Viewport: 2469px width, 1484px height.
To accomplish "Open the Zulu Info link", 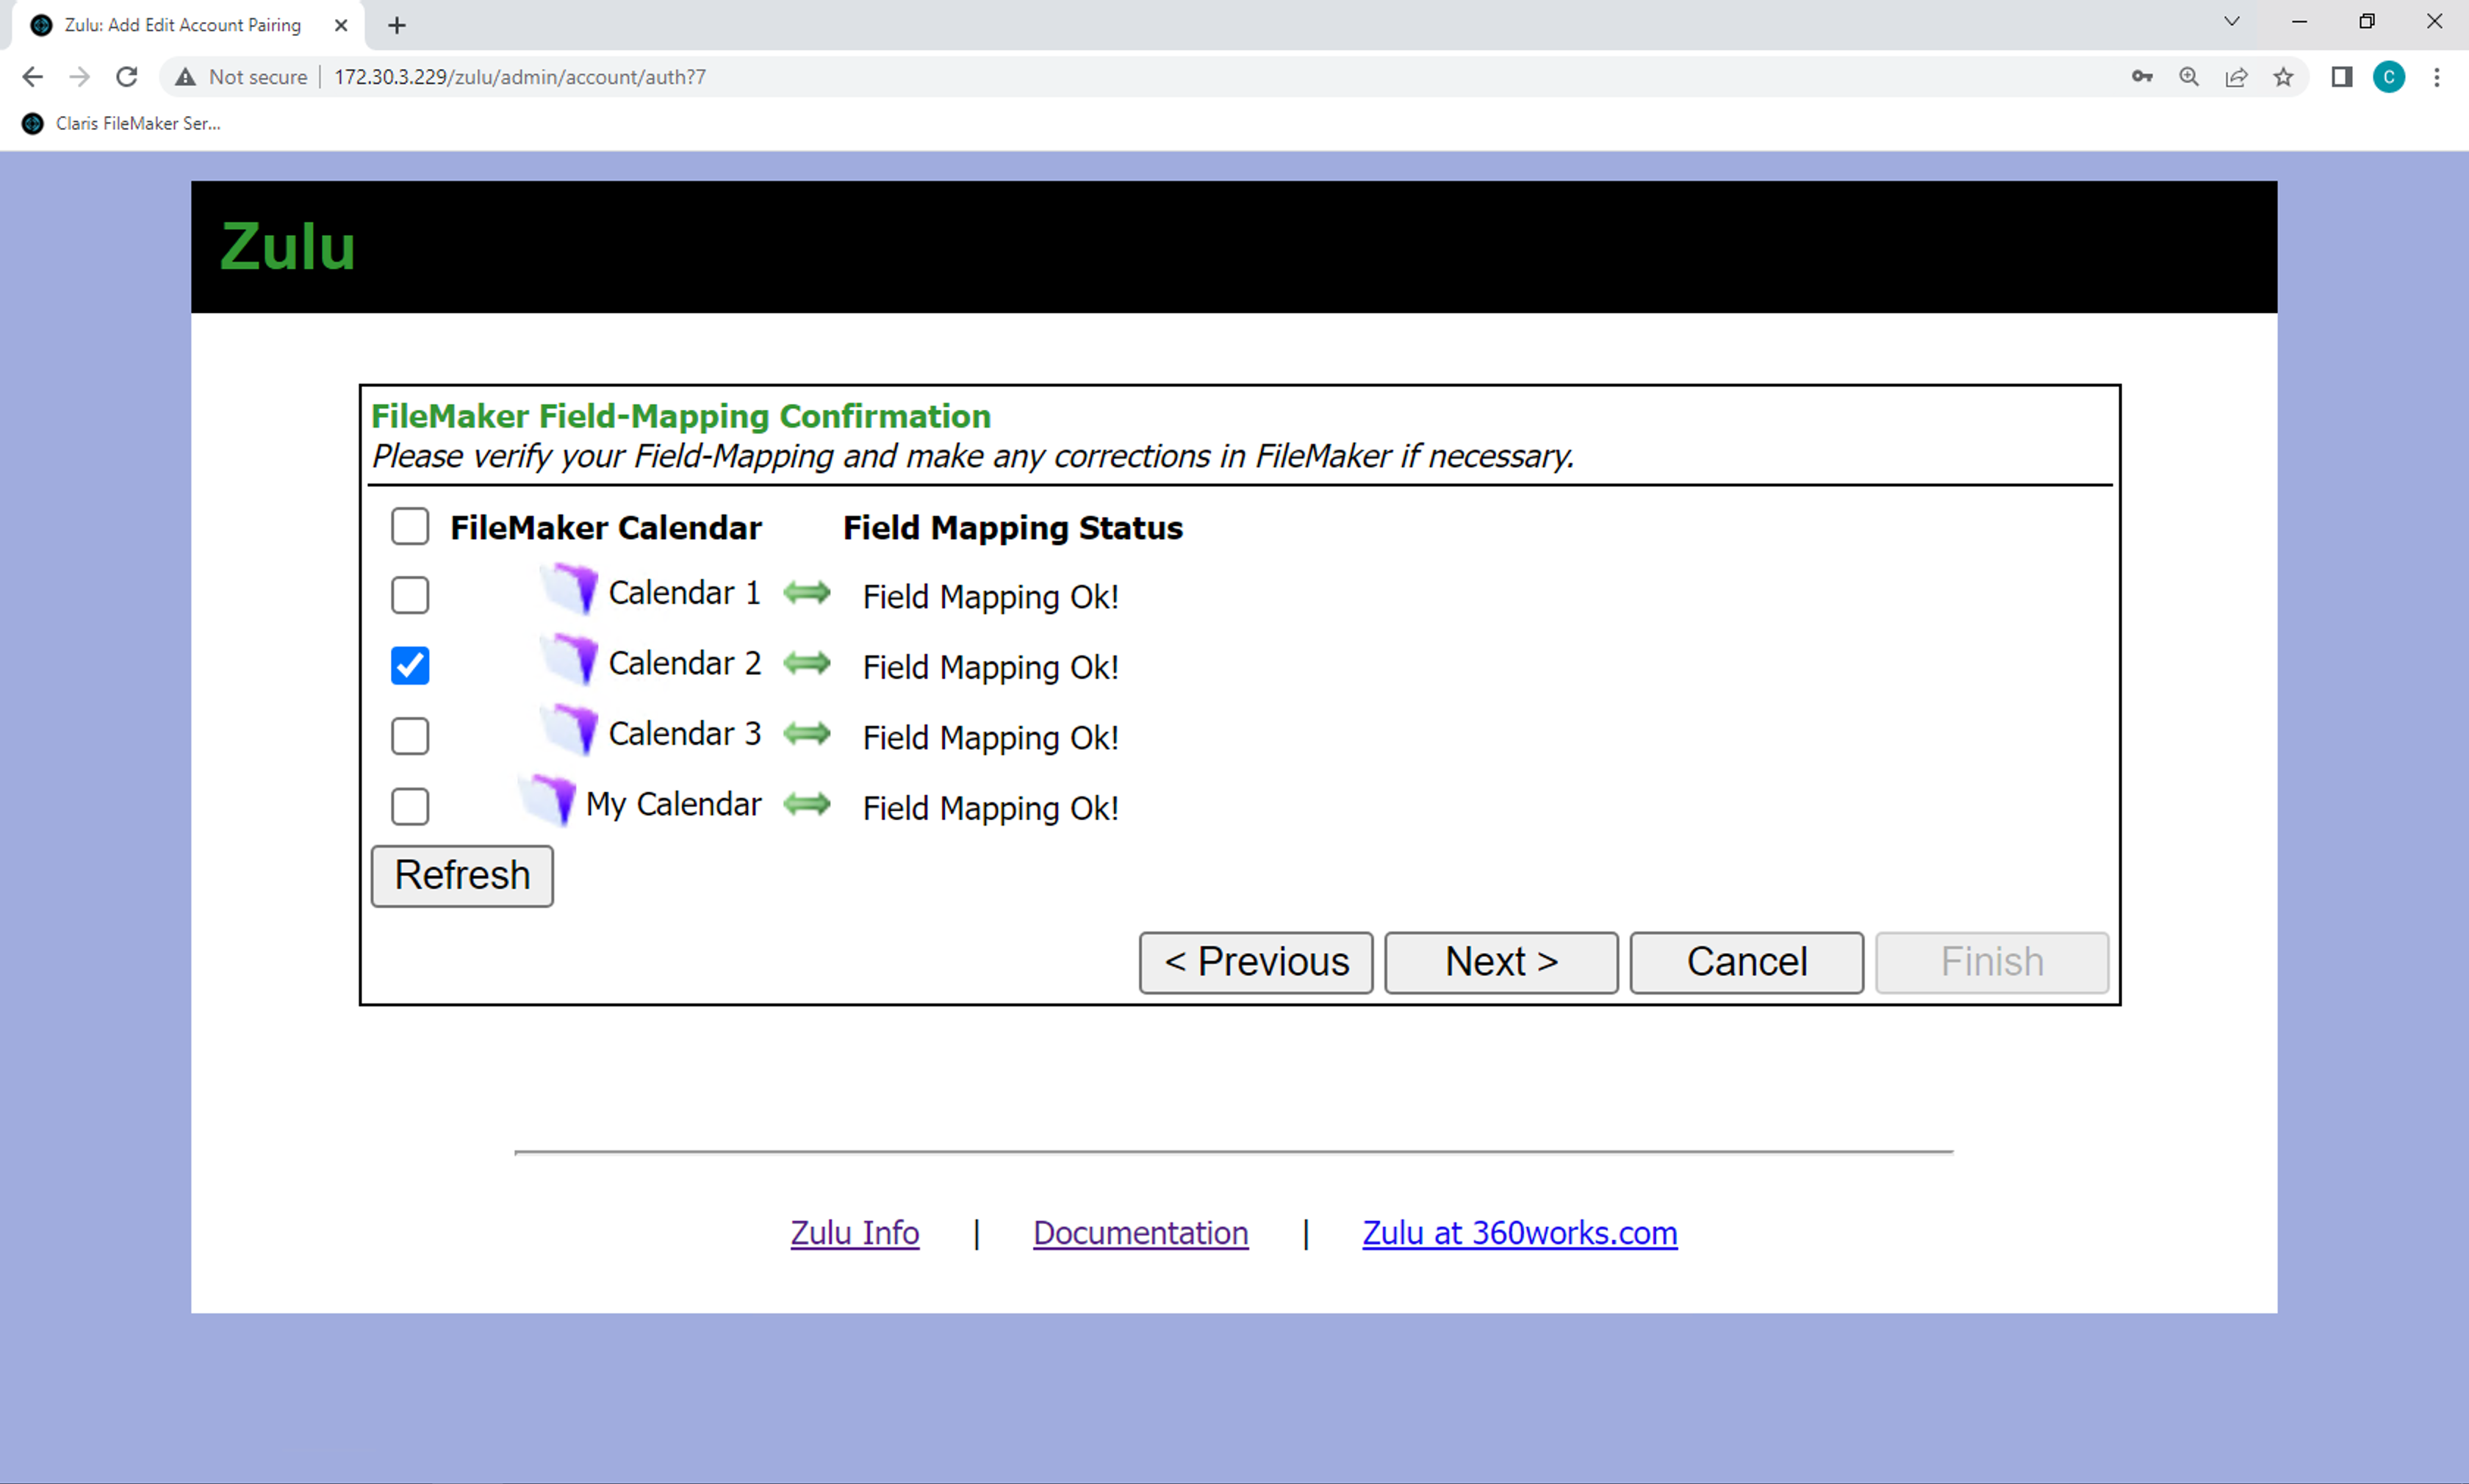I will click(855, 1233).
